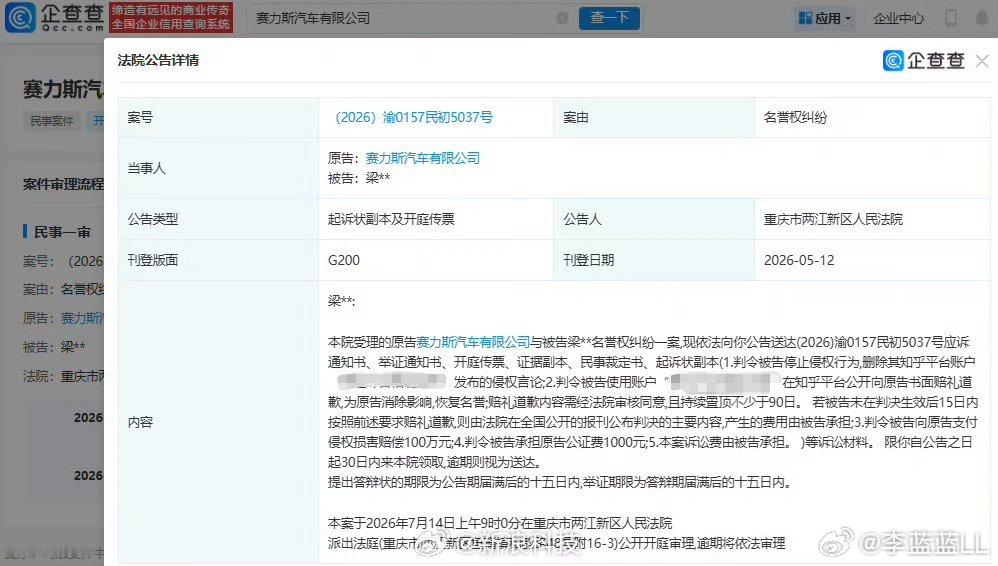Screen dimensions: 998x566
Task: Open plaintiff link 赛力斯汽车有限公司 in 当事人 row
Action: [423, 158]
